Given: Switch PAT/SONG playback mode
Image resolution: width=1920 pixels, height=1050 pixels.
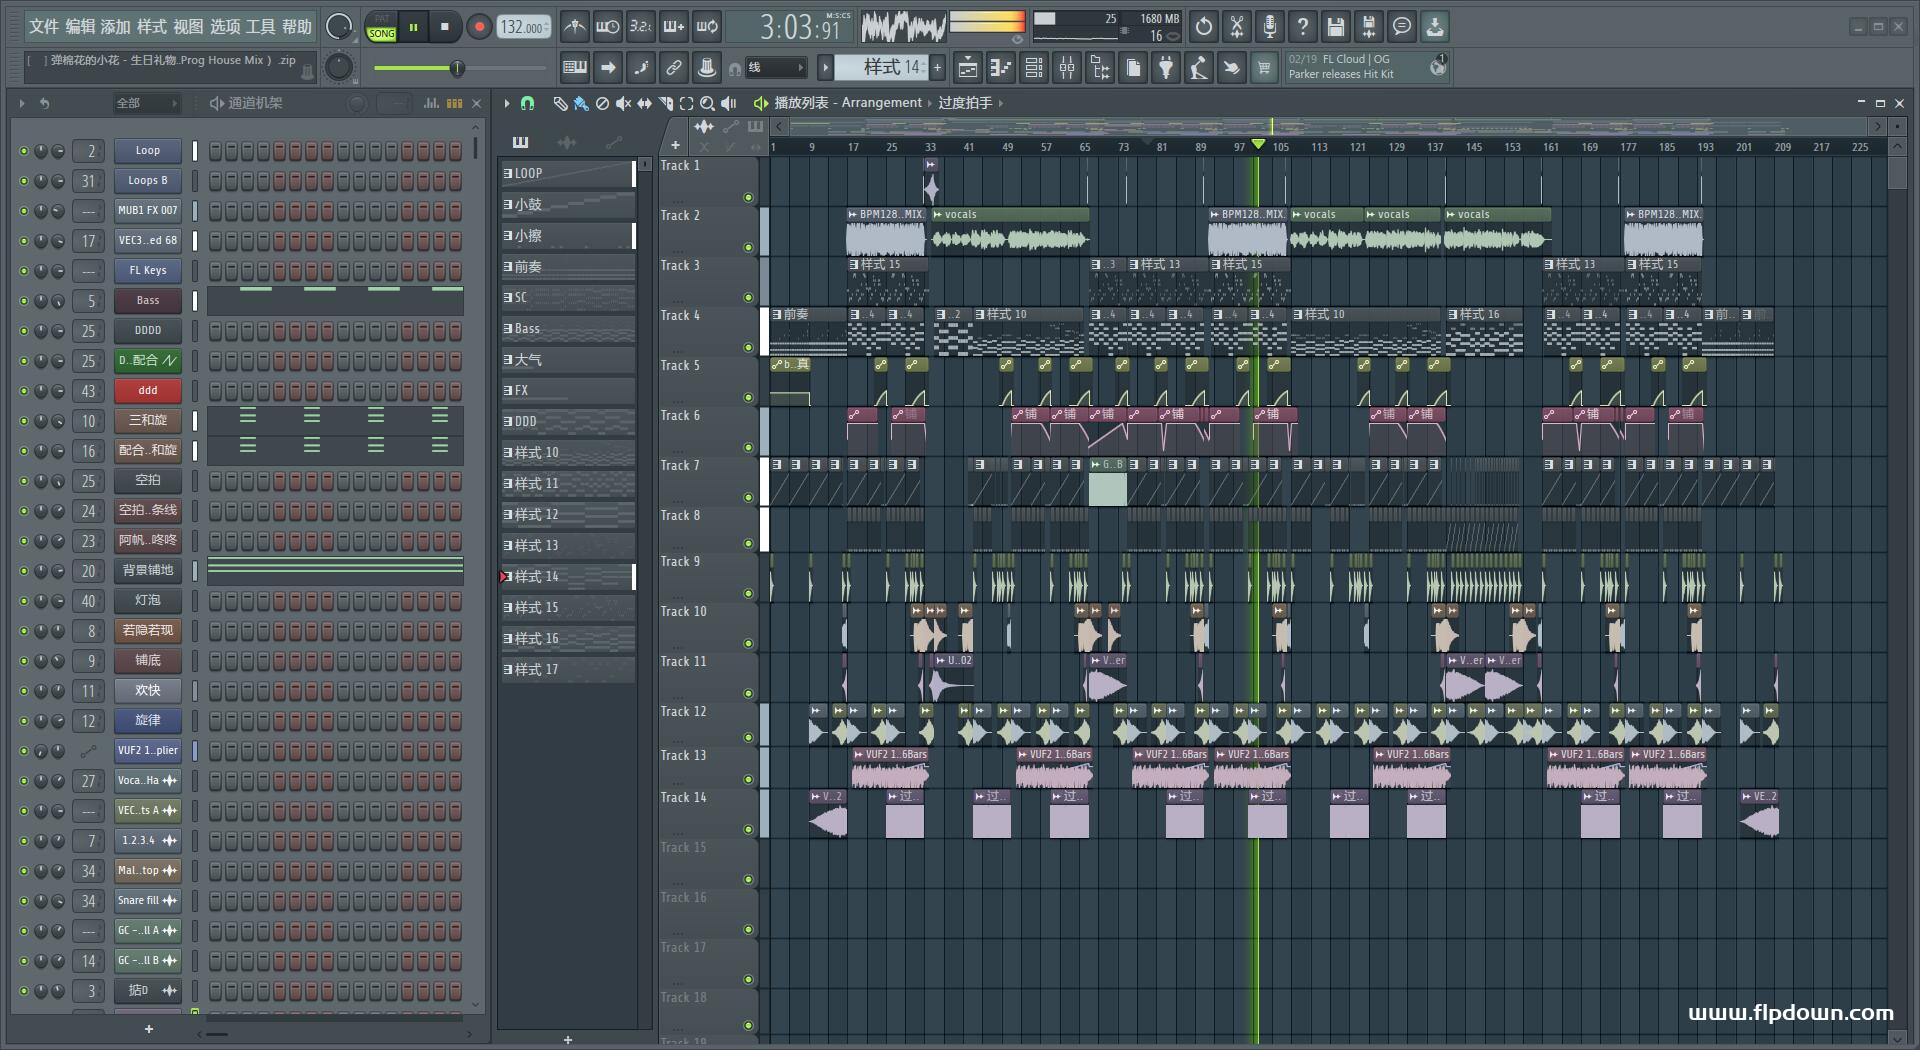Looking at the screenshot, I should pyautogui.click(x=381, y=27).
